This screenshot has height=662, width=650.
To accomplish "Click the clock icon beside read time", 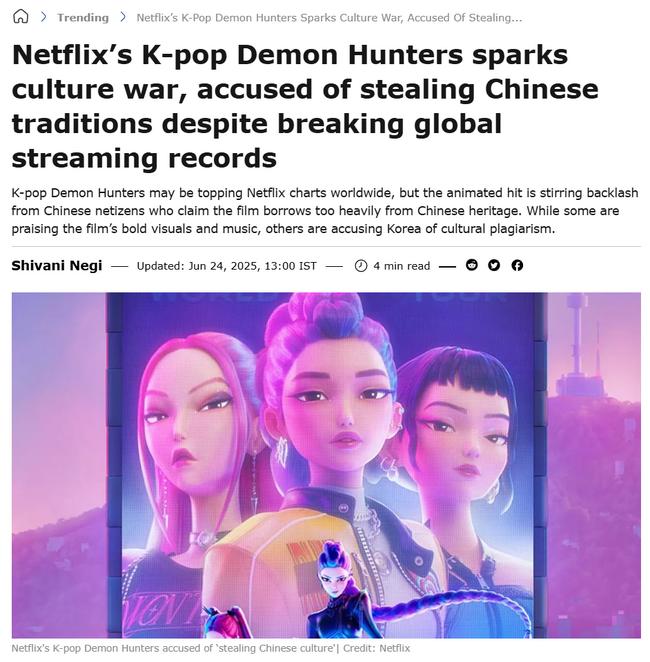I will [360, 266].
